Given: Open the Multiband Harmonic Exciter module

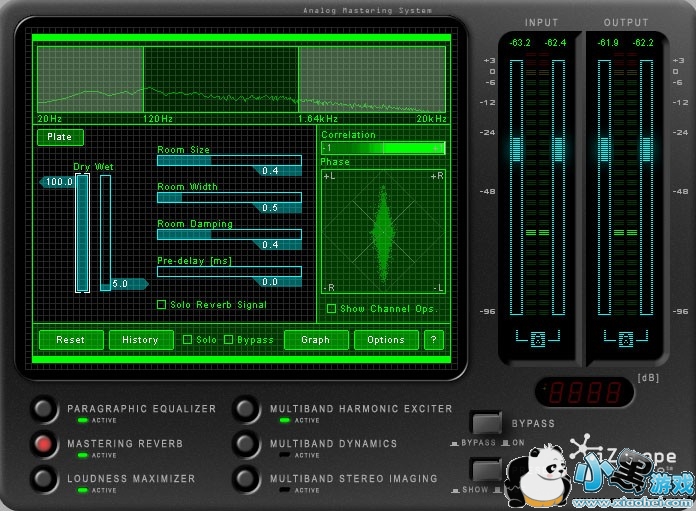Looking at the screenshot, I should (x=246, y=409).
